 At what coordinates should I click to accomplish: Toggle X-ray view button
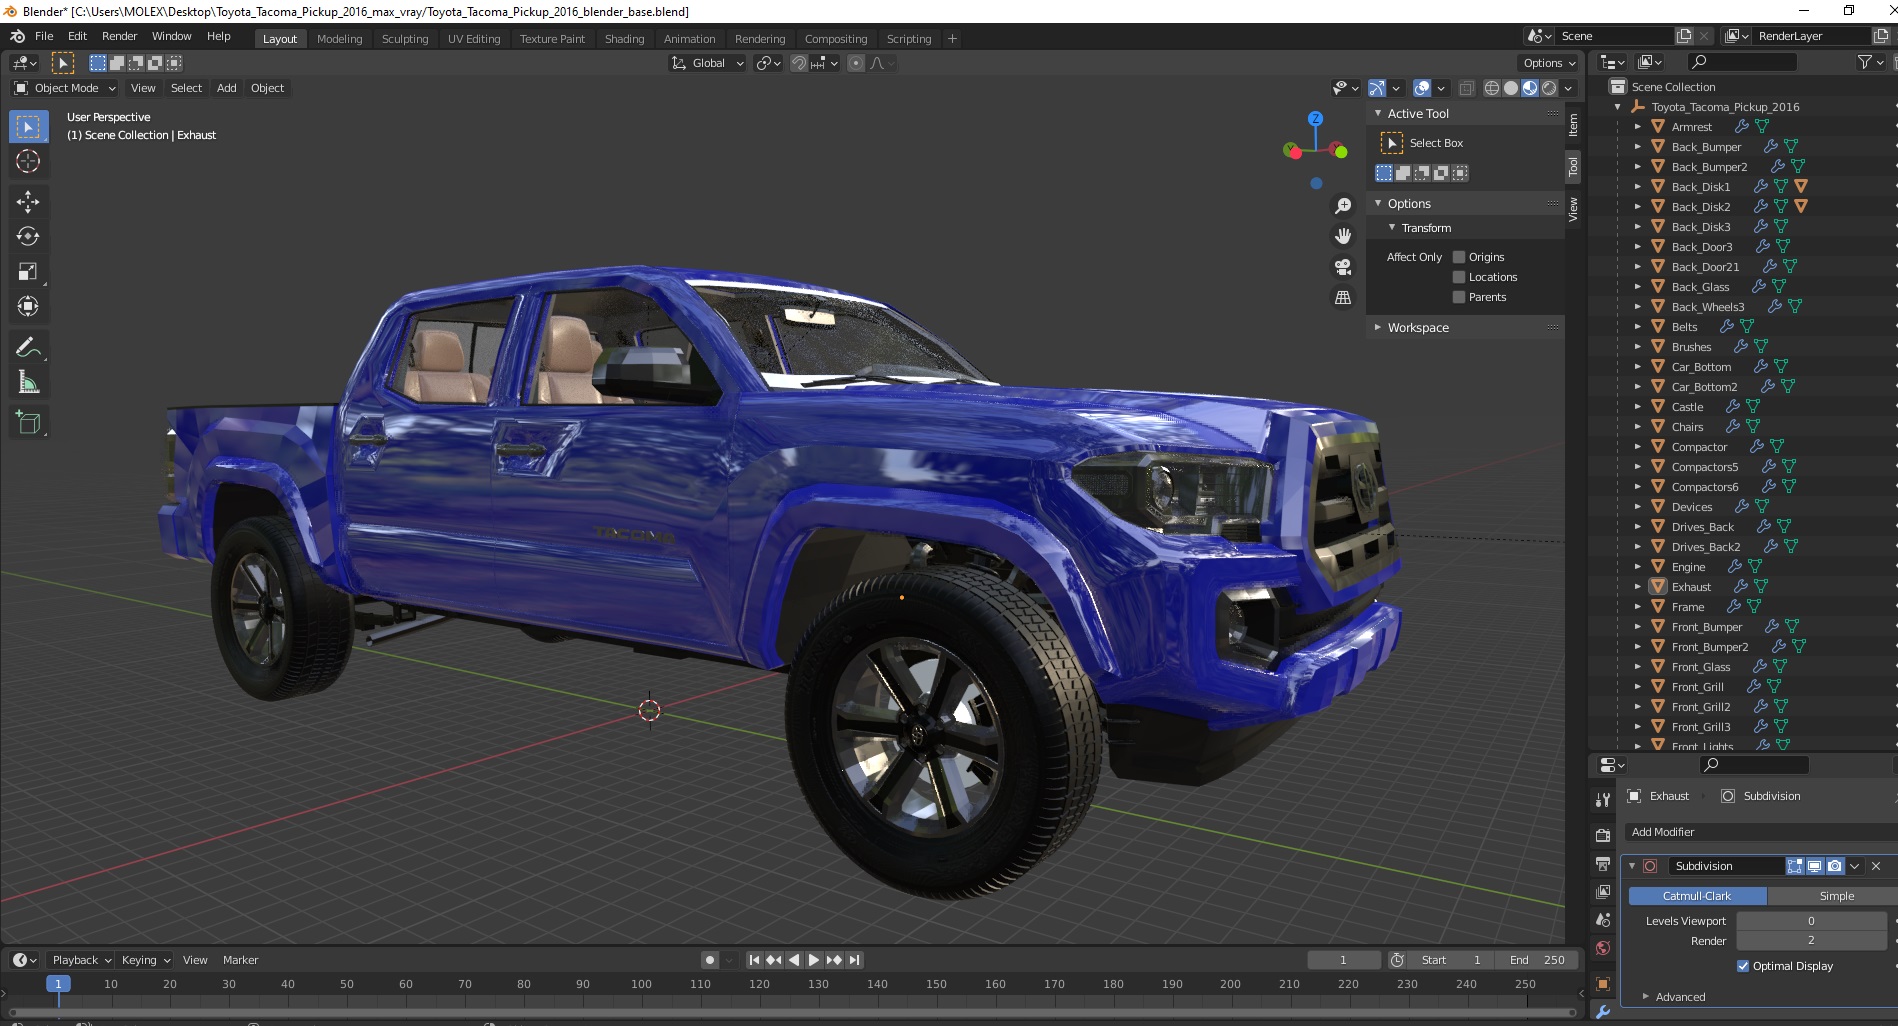pyautogui.click(x=1466, y=88)
